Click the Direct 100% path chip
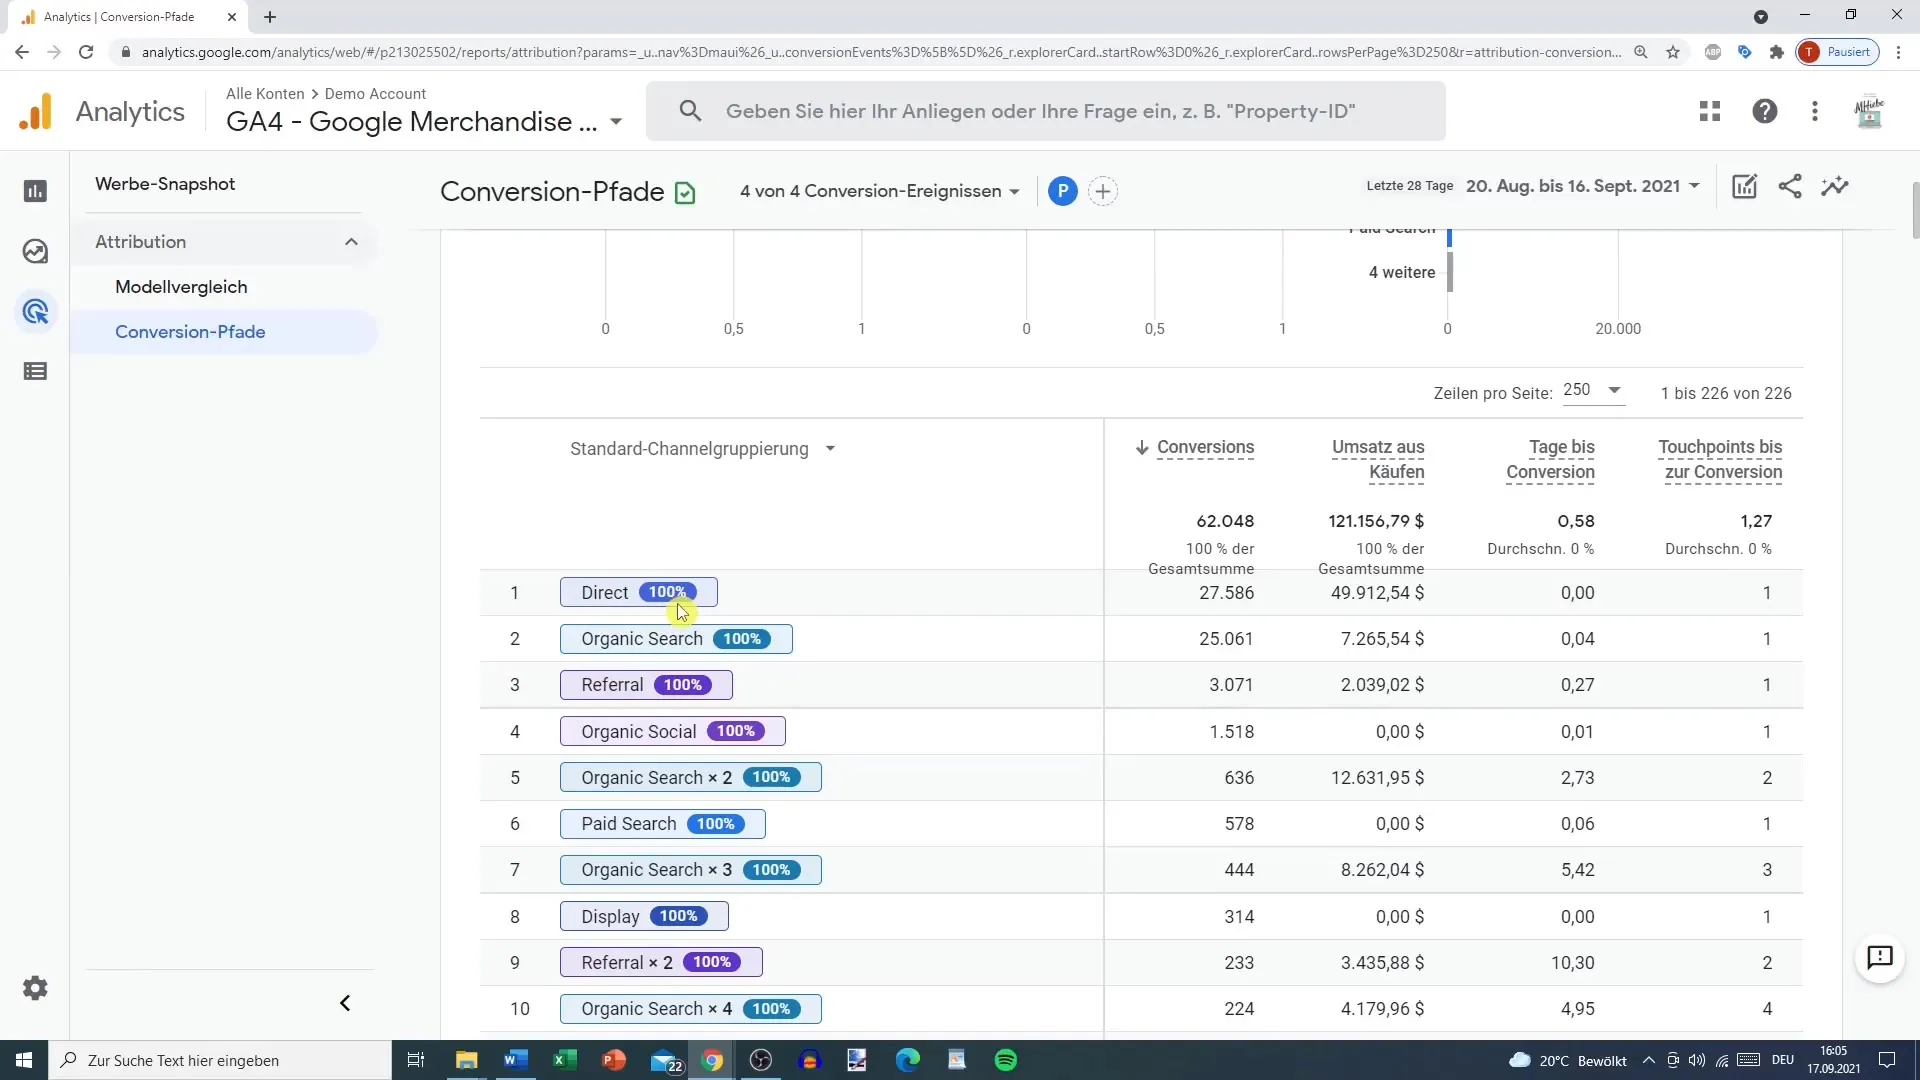Screen dimensions: 1920x1080 (639, 593)
